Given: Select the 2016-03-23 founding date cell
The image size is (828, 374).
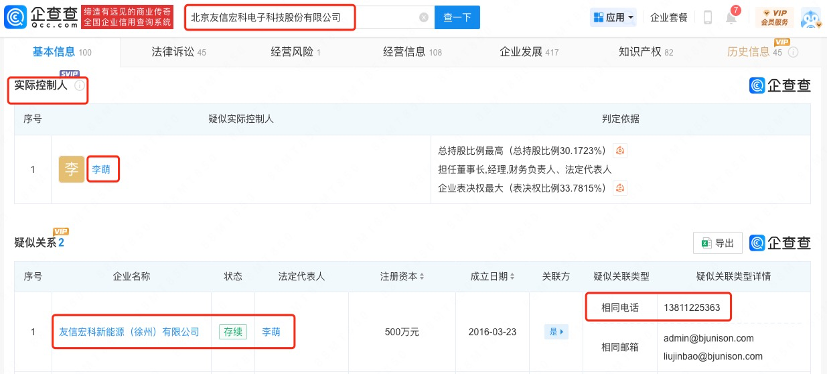Looking at the screenshot, I should (x=492, y=332).
